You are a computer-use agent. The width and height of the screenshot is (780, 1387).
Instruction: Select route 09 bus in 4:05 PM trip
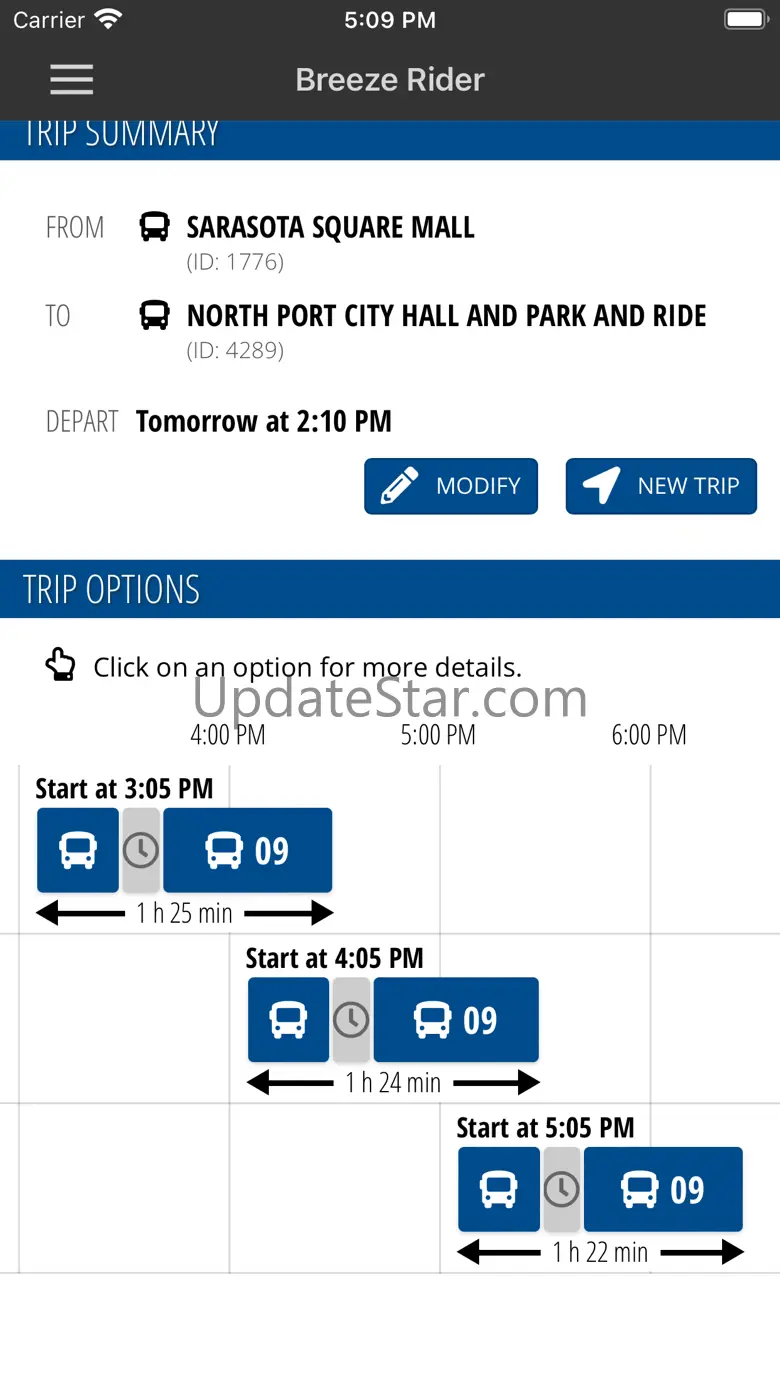[x=456, y=1020]
